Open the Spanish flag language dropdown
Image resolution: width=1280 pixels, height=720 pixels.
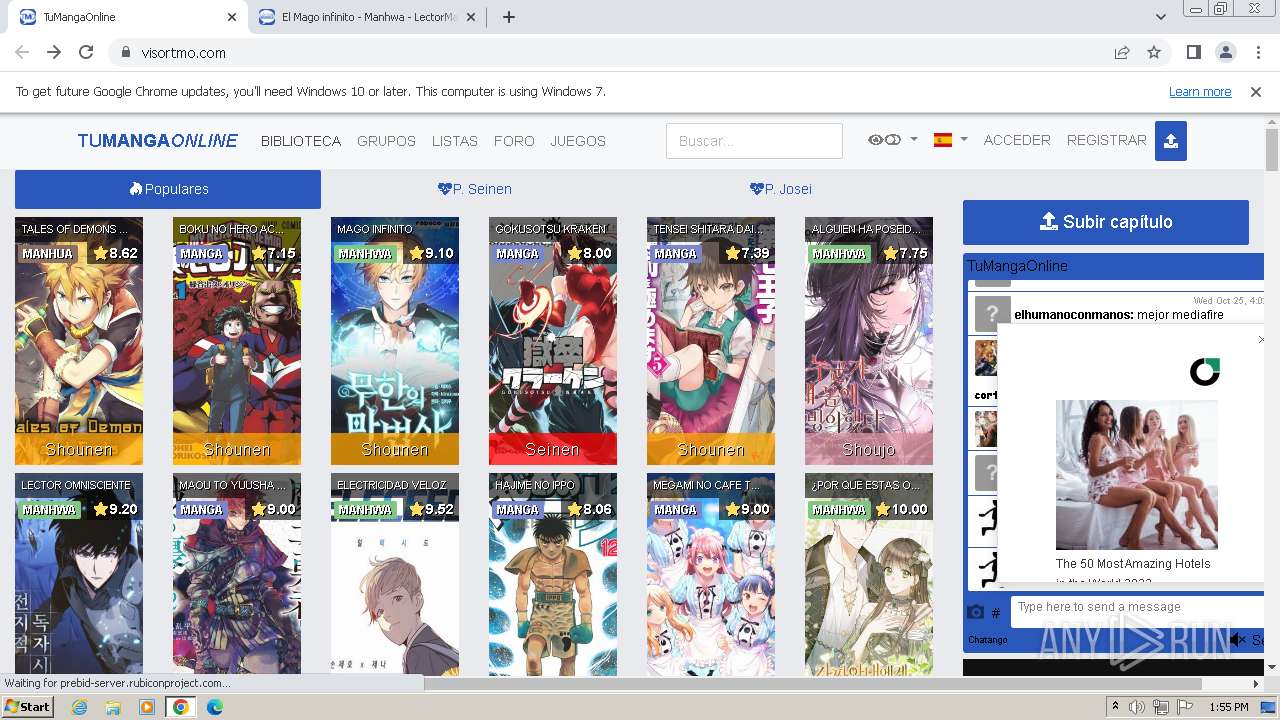pos(950,140)
